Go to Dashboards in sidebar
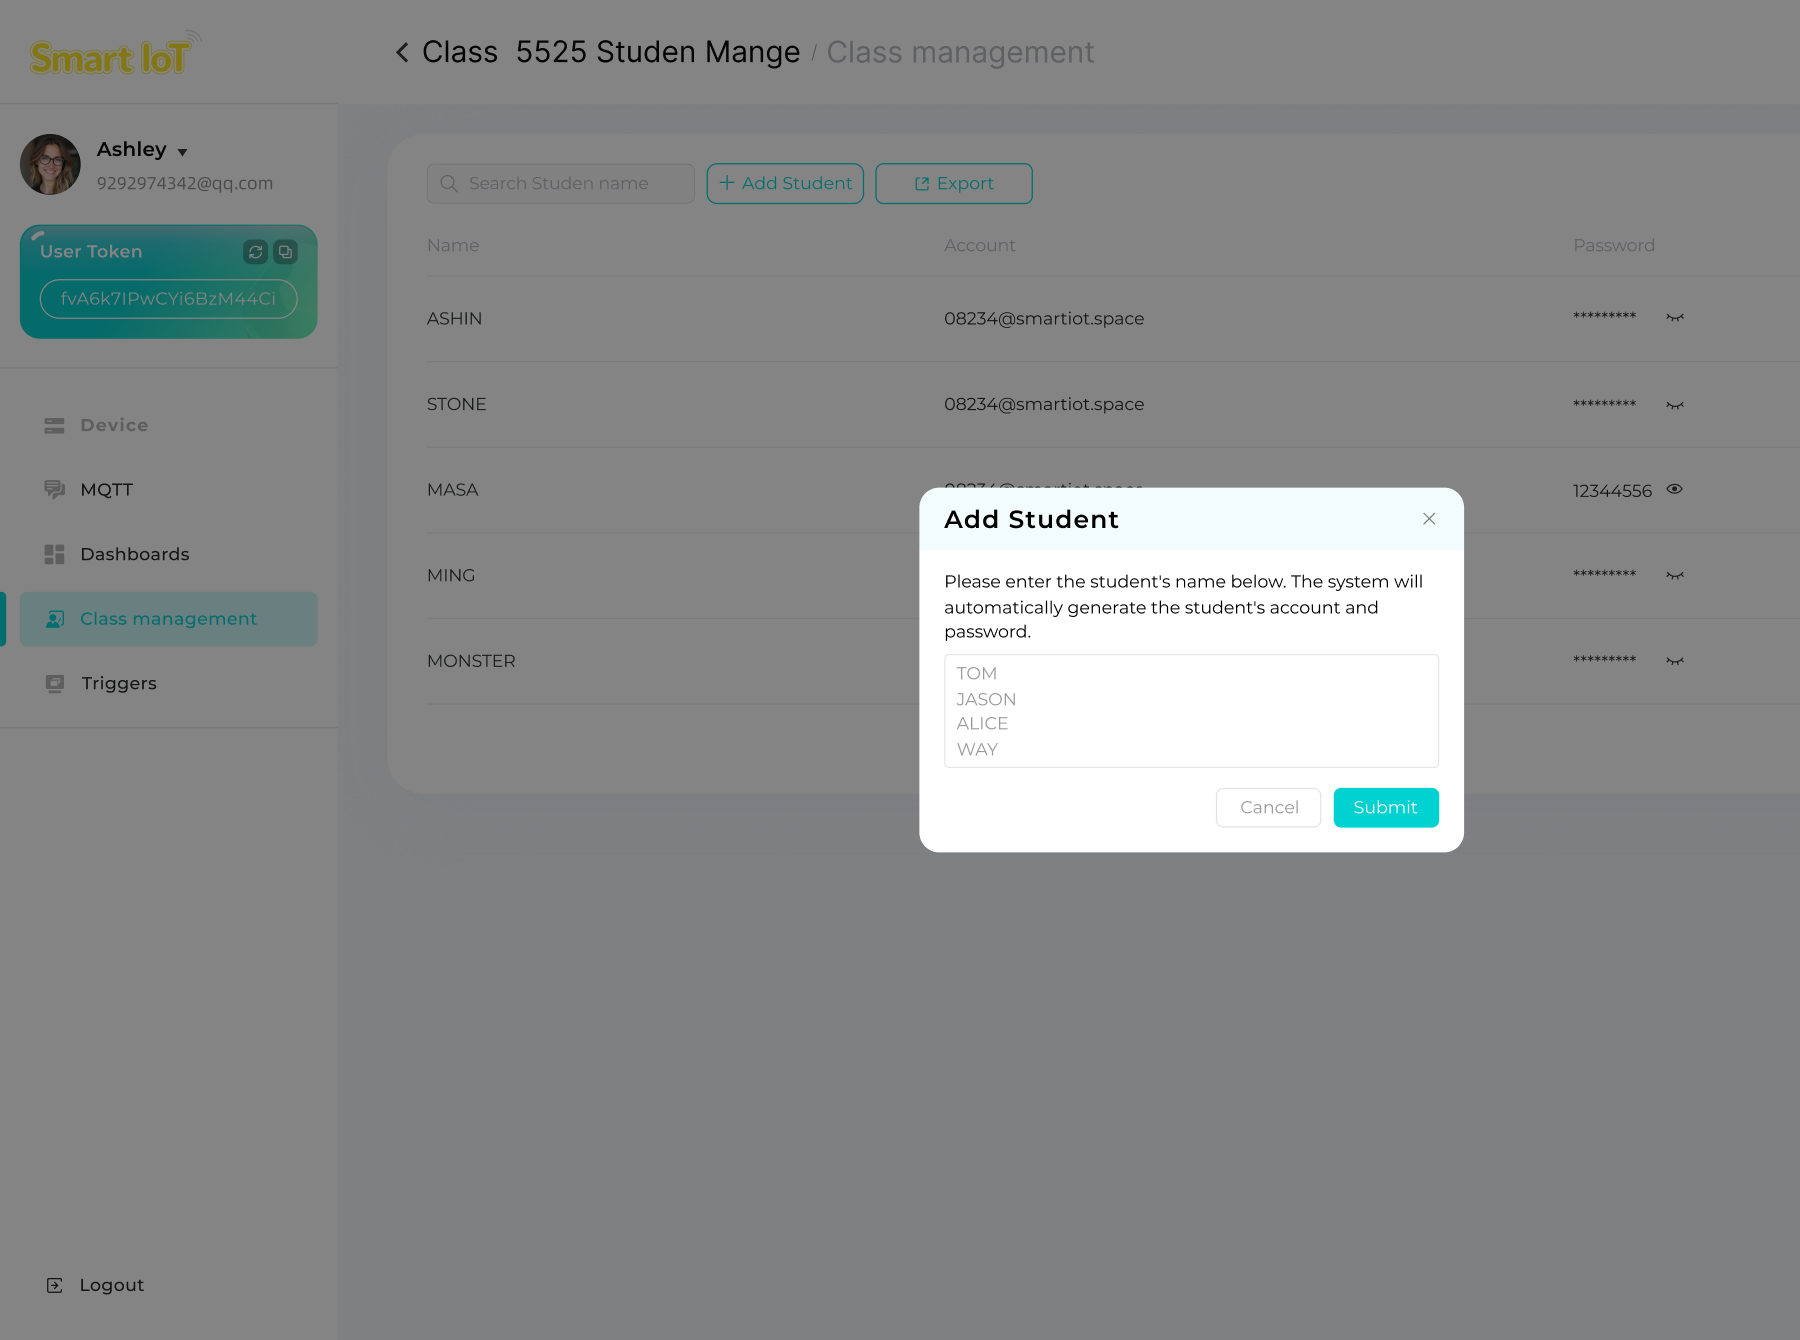Image resolution: width=1800 pixels, height=1340 pixels. point(134,554)
